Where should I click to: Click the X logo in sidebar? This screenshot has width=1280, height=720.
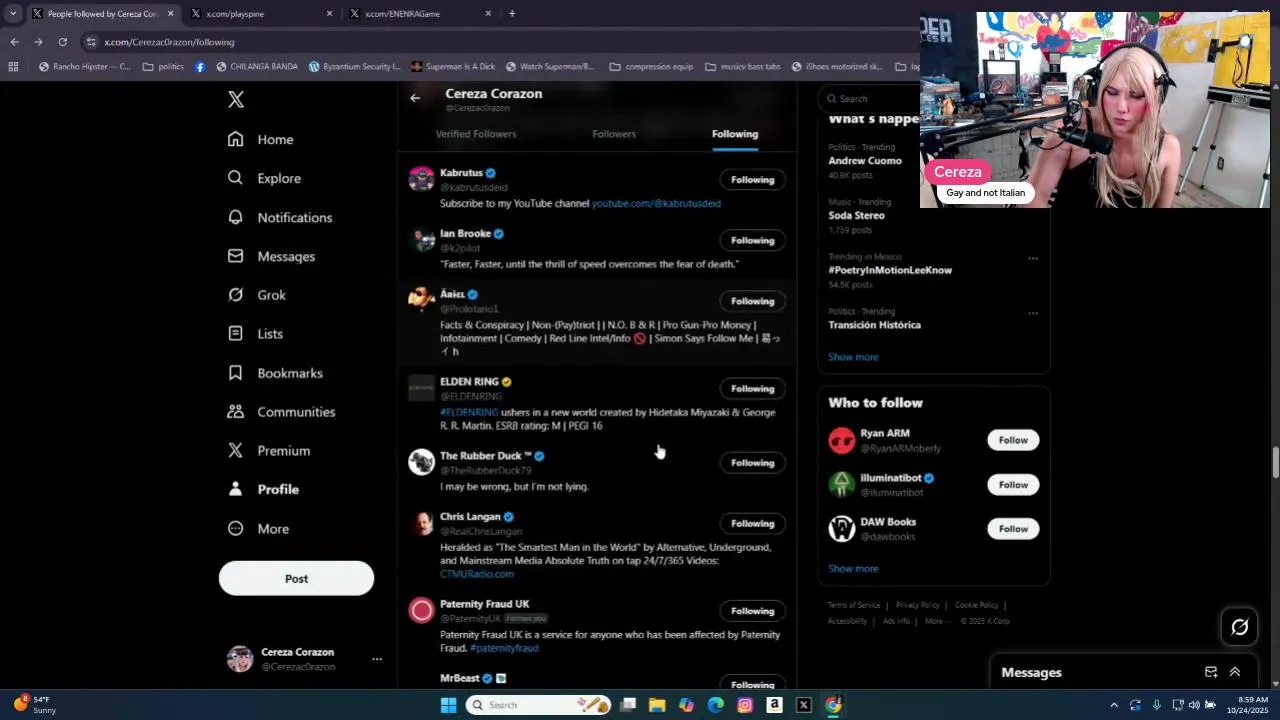[x=236, y=99]
